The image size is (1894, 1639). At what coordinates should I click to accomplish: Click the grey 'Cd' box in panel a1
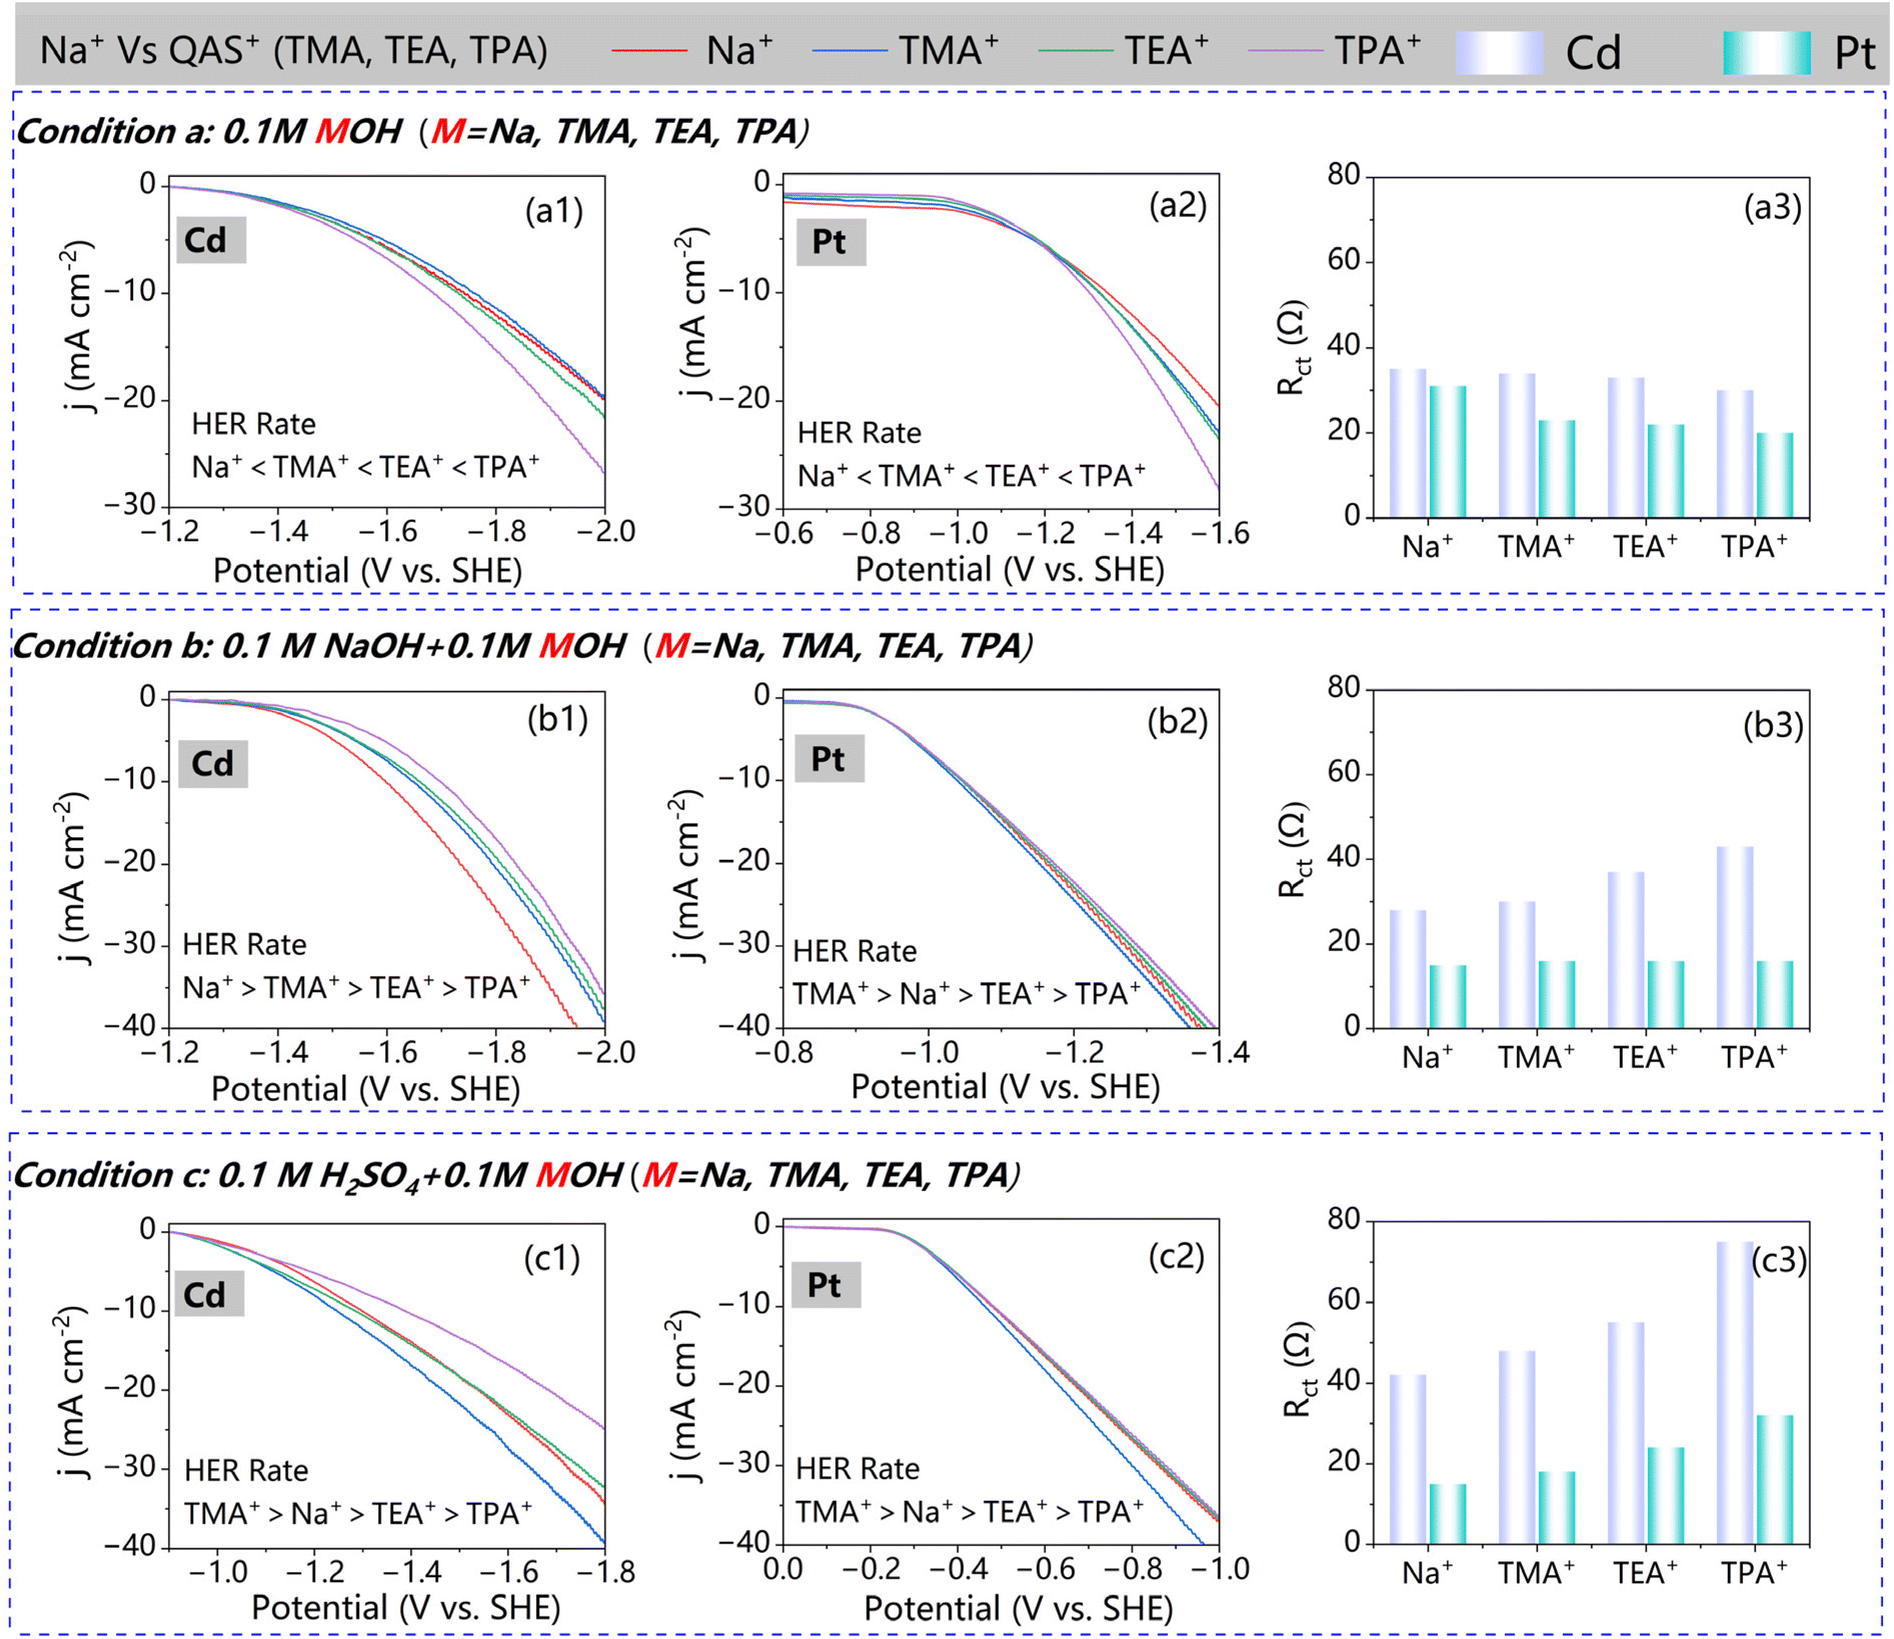211,240
